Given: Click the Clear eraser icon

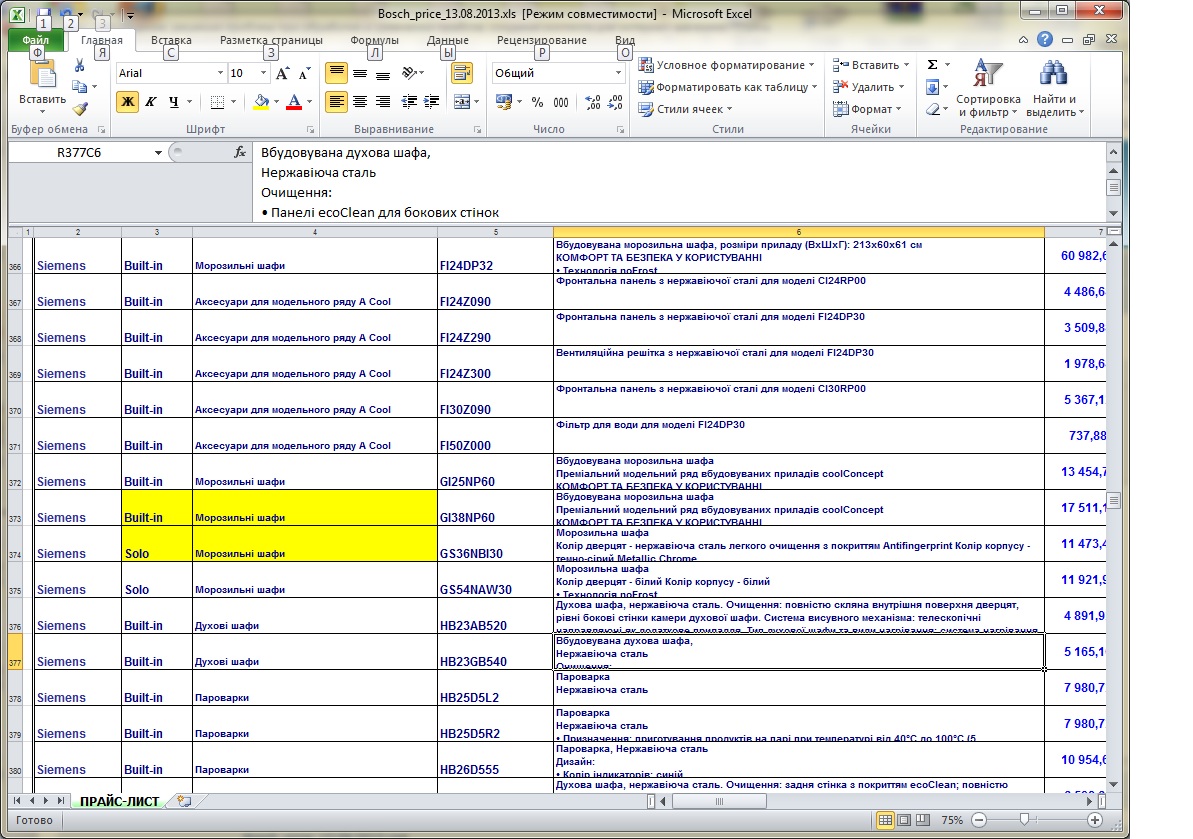Looking at the screenshot, I should click(x=934, y=109).
